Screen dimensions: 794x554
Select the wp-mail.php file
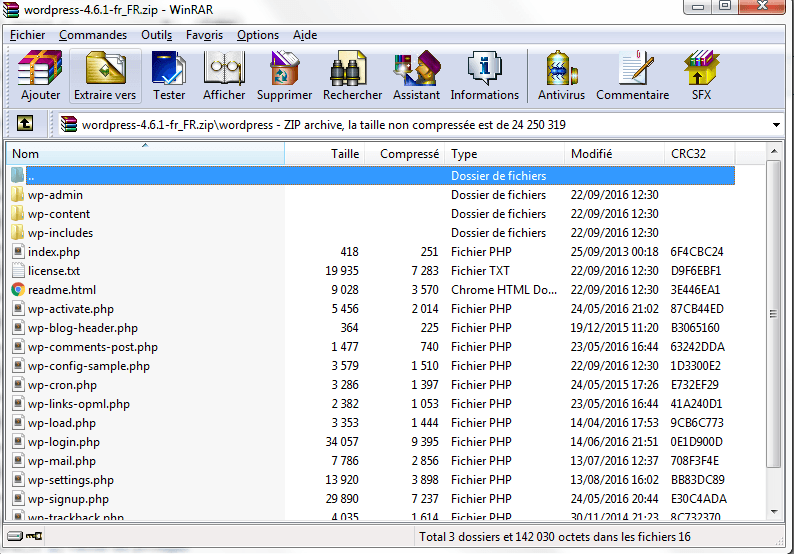pyautogui.click(x=62, y=461)
